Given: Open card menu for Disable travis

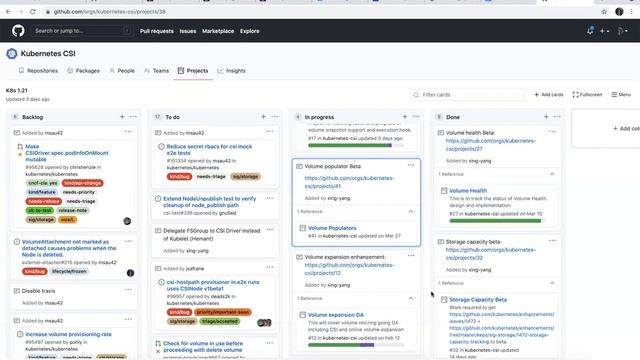Looking at the screenshot, I should [129, 290].
